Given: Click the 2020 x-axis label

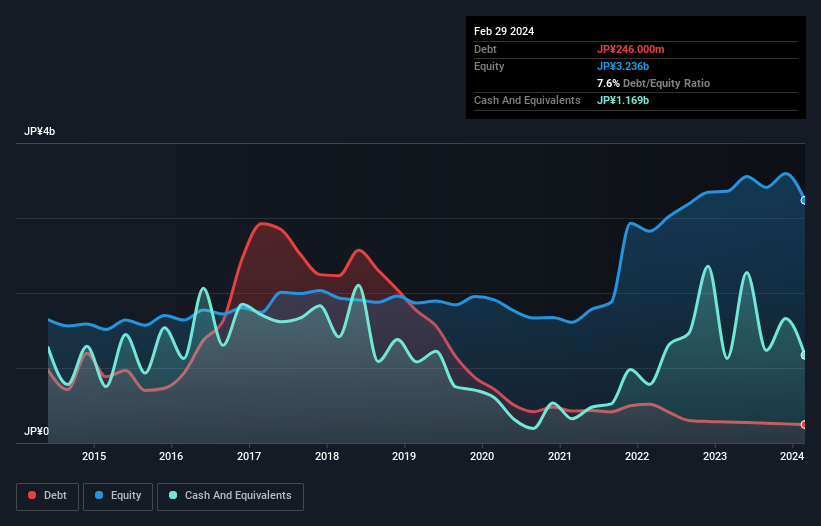Looking at the screenshot, I should pos(482,456).
